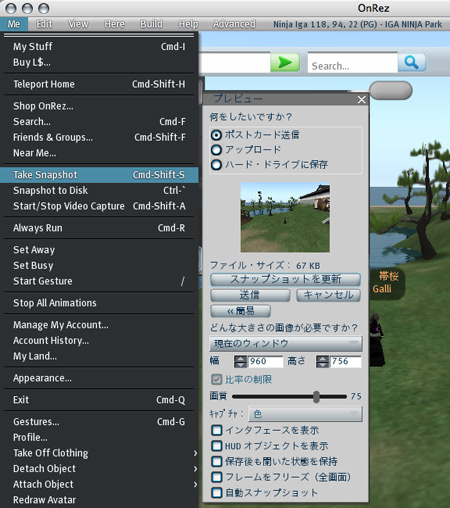
Task: Click the green go arrow button
Action: (285, 62)
